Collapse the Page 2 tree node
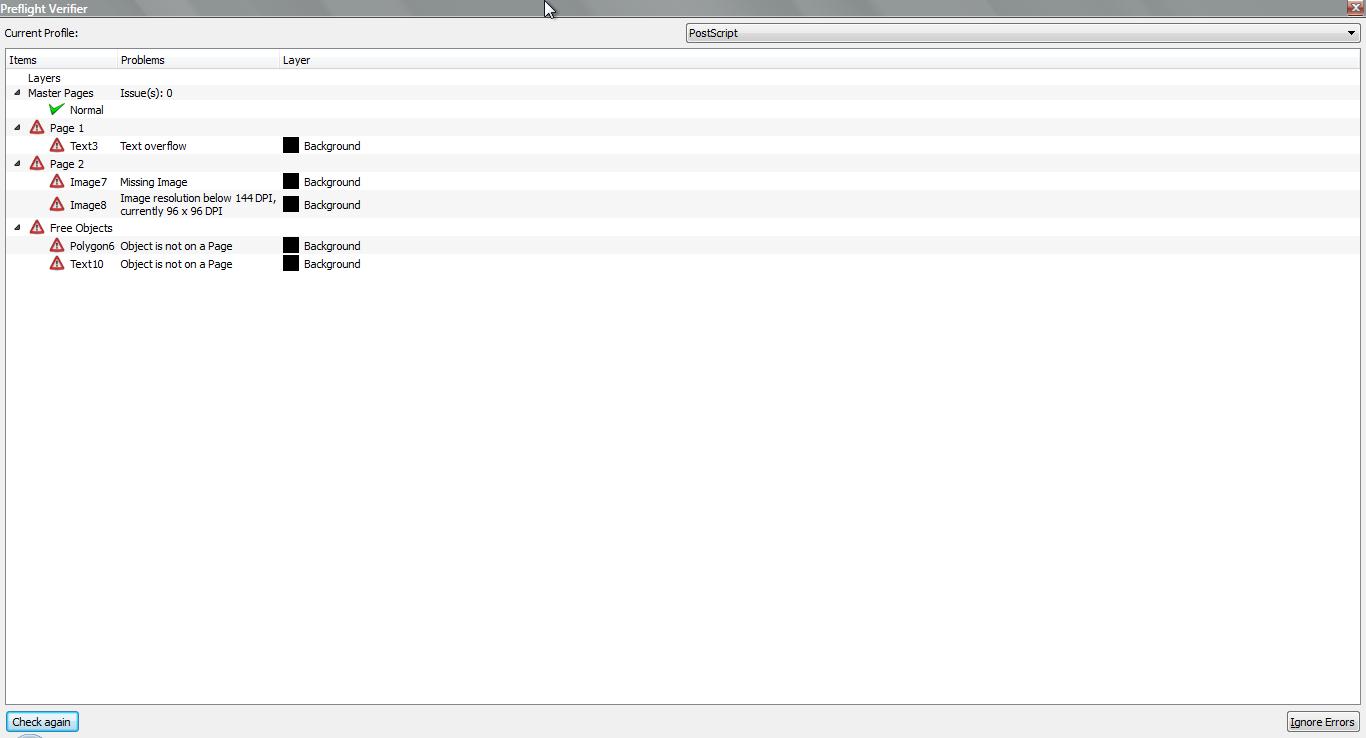 tap(17, 164)
